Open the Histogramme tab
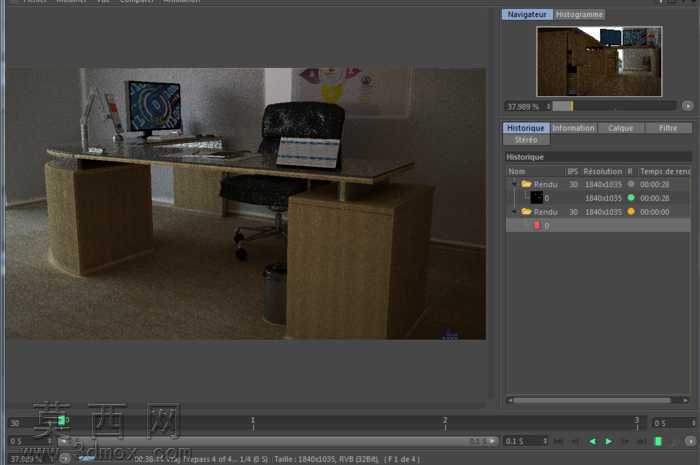Screen dimensions: 700x465 (x=579, y=14)
